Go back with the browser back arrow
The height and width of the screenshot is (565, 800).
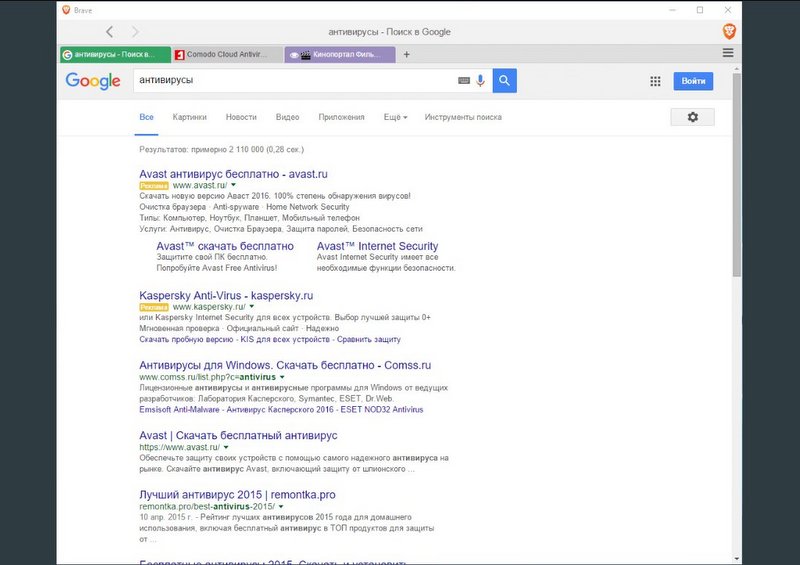click(x=109, y=32)
